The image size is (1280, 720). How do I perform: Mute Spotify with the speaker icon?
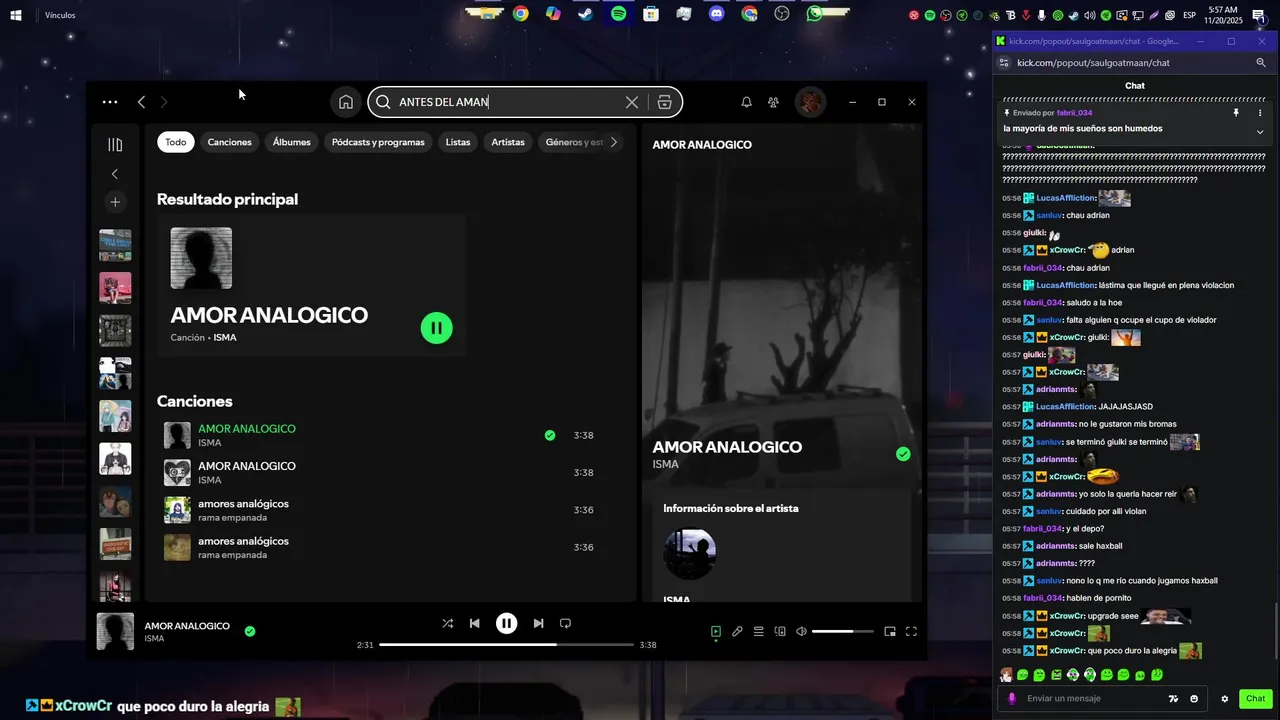click(801, 631)
